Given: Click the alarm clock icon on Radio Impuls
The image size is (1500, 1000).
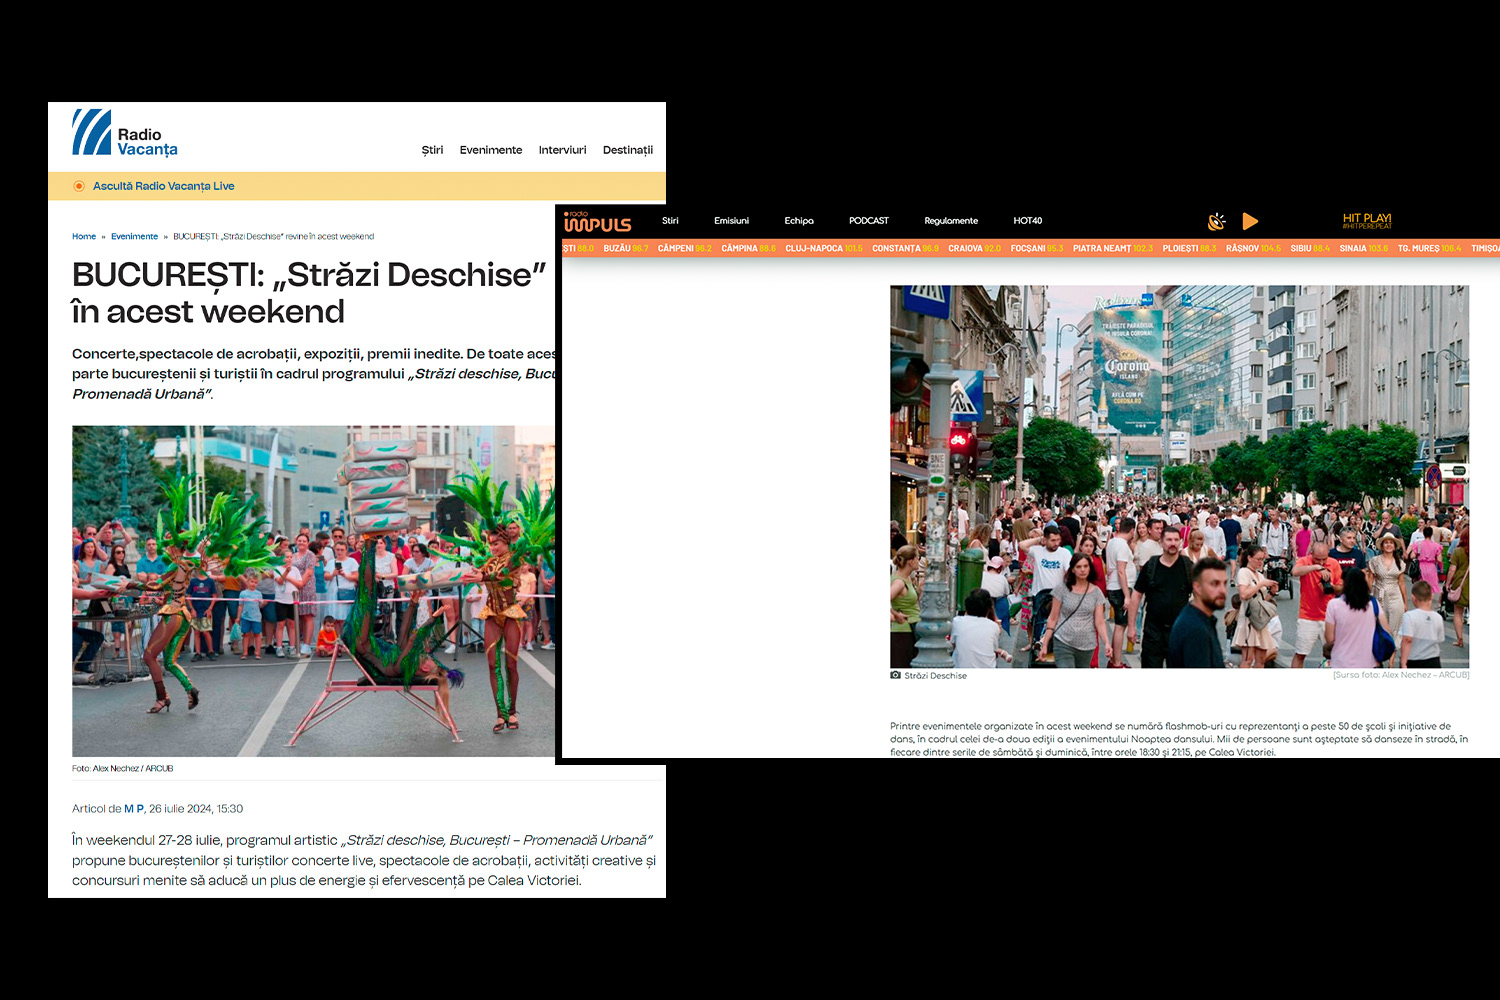Looking at the screenshot, I should pyautogui.click(x=1216, y=221).
